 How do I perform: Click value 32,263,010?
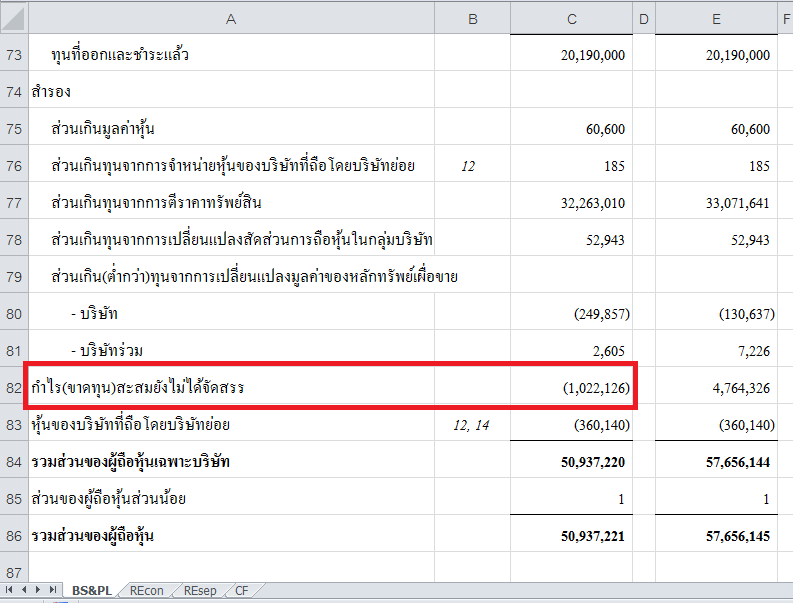coord(593,203)
